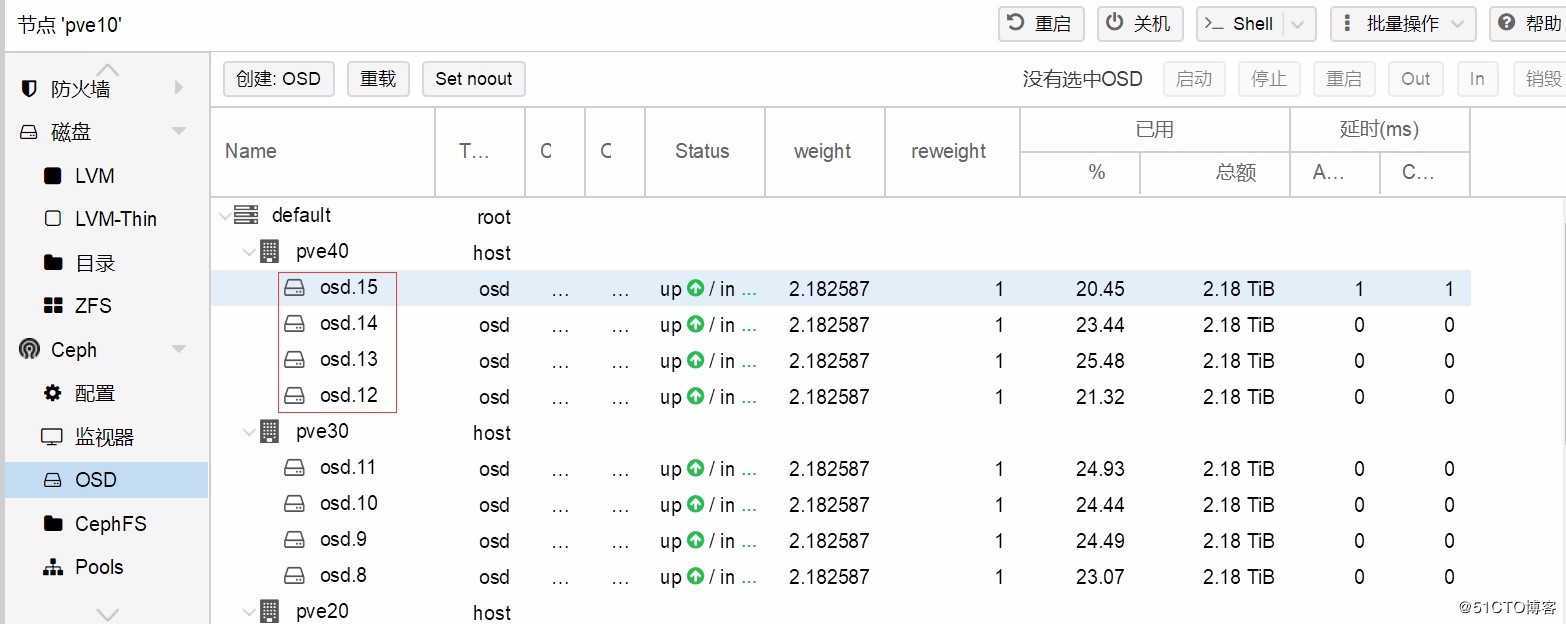
Task: Sort by the Name column header
Action: click(322, 152)
